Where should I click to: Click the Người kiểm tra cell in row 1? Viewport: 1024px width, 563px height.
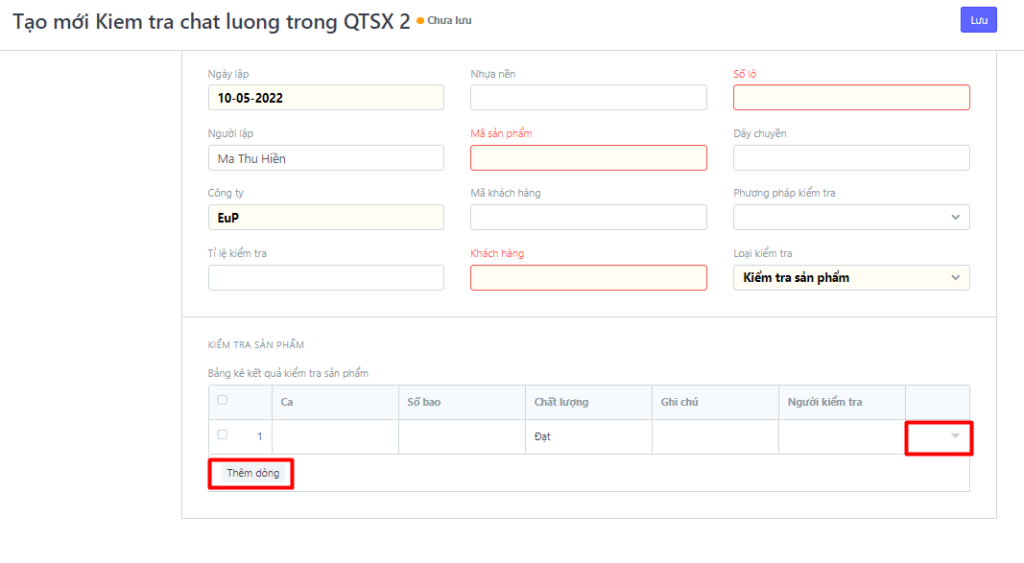841,437
